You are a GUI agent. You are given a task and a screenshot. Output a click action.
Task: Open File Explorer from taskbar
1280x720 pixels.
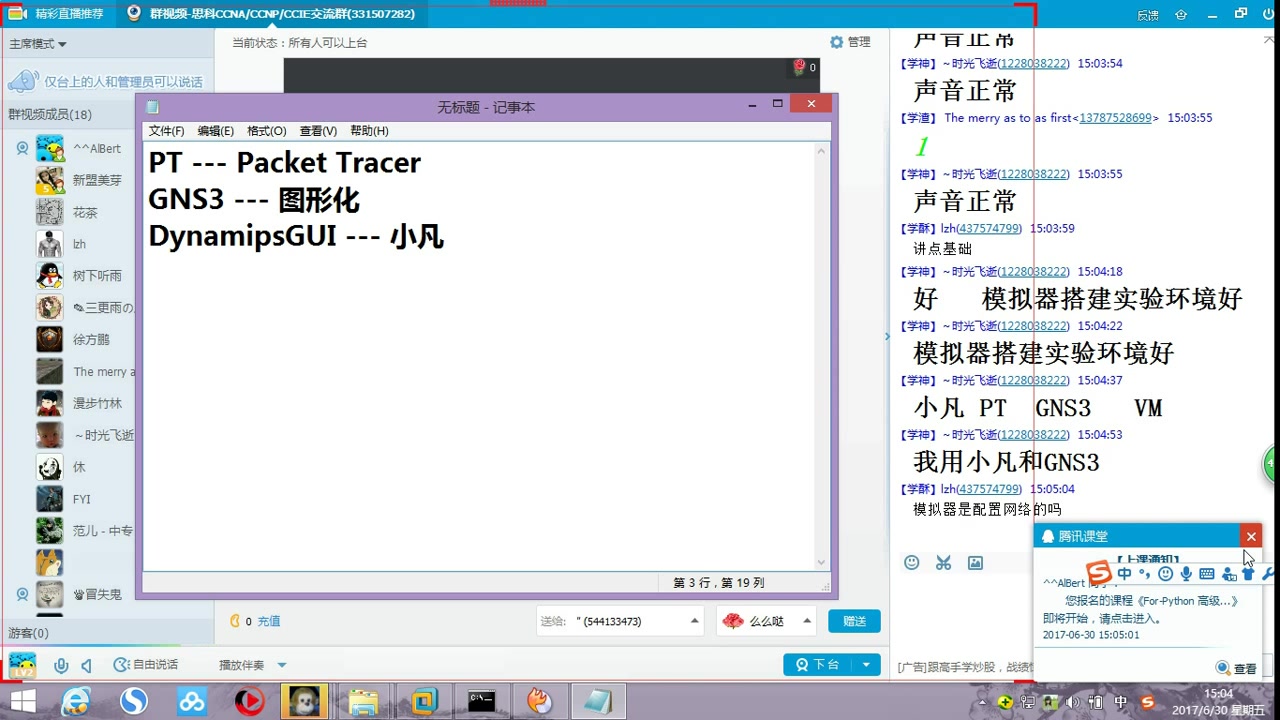coord(365,702)
